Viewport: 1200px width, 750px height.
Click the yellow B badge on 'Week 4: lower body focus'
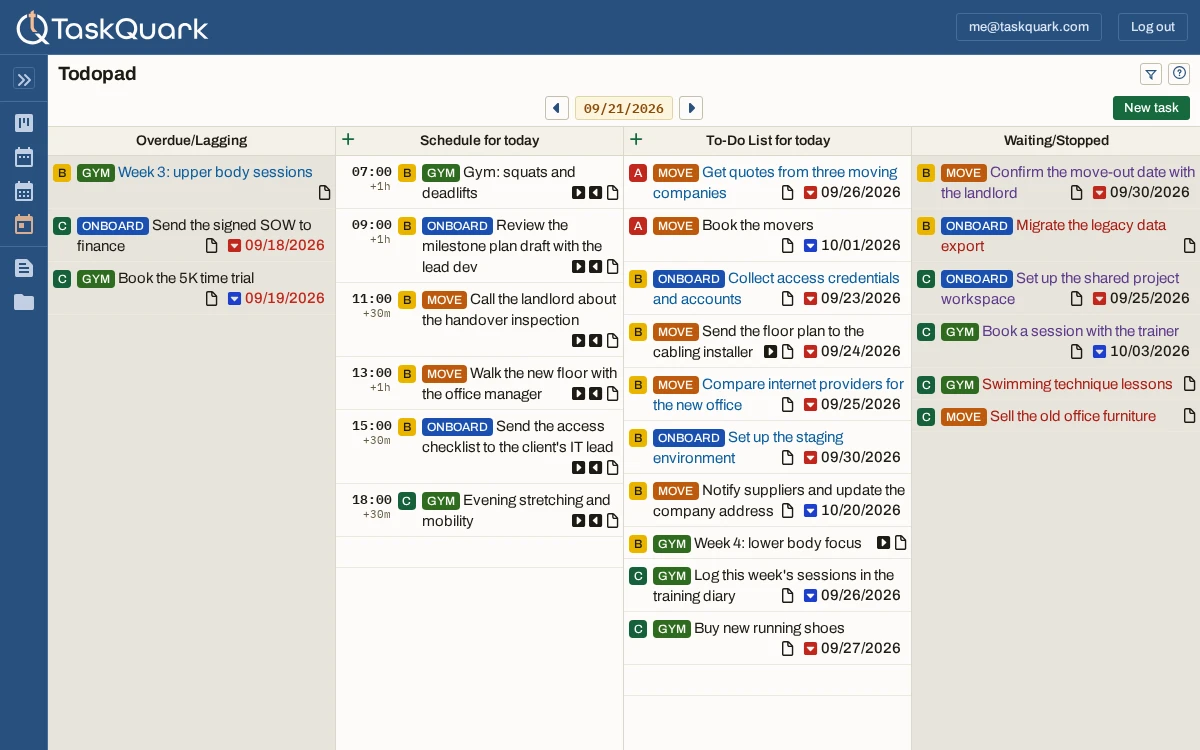coord(638,544)
